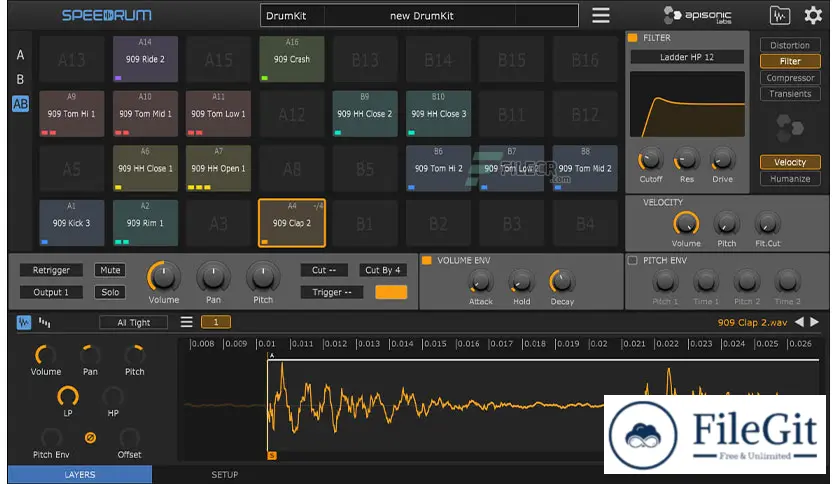Image resolution: width=836 pixels, height=484 pixels.
Task: Click the pad Pan knob
Action: (213, 277)
